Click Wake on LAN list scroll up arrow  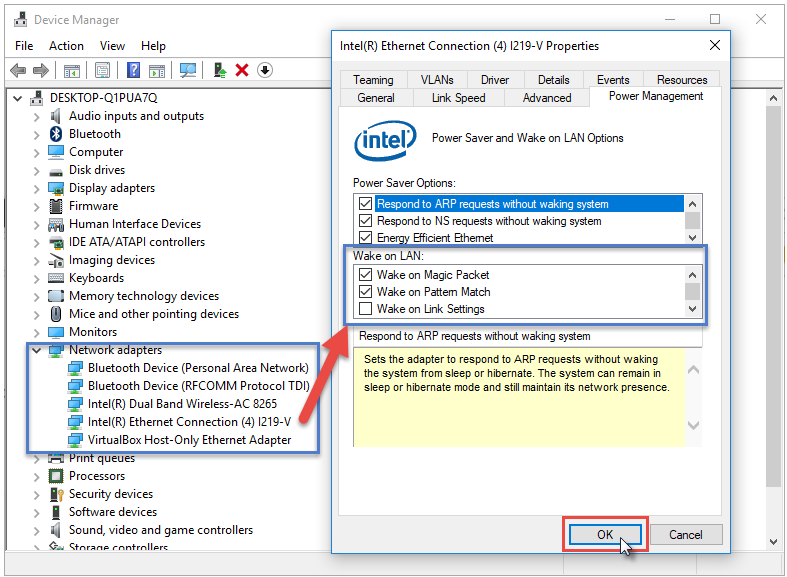[693, 275]
